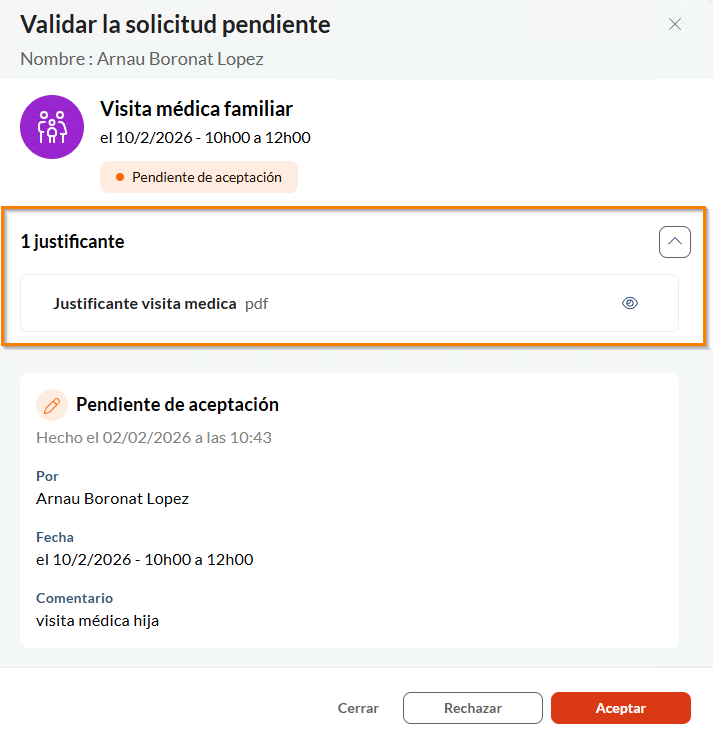Image resolution: width=713 pixels, height=745 pixels.
Task: Click the Rechazar button
Action: tap(473, 708)
